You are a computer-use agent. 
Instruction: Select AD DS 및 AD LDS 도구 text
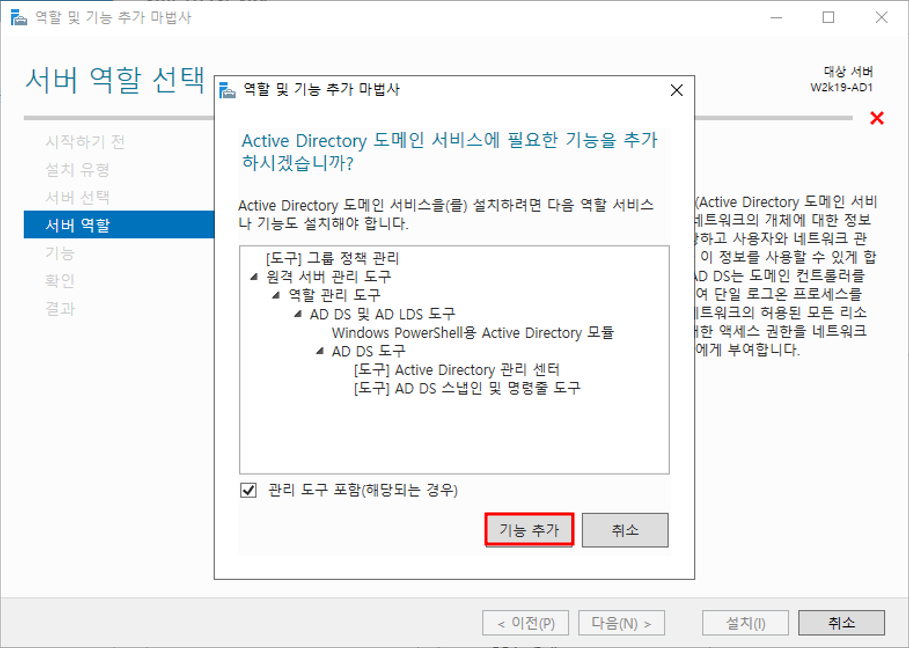point(383,314)
